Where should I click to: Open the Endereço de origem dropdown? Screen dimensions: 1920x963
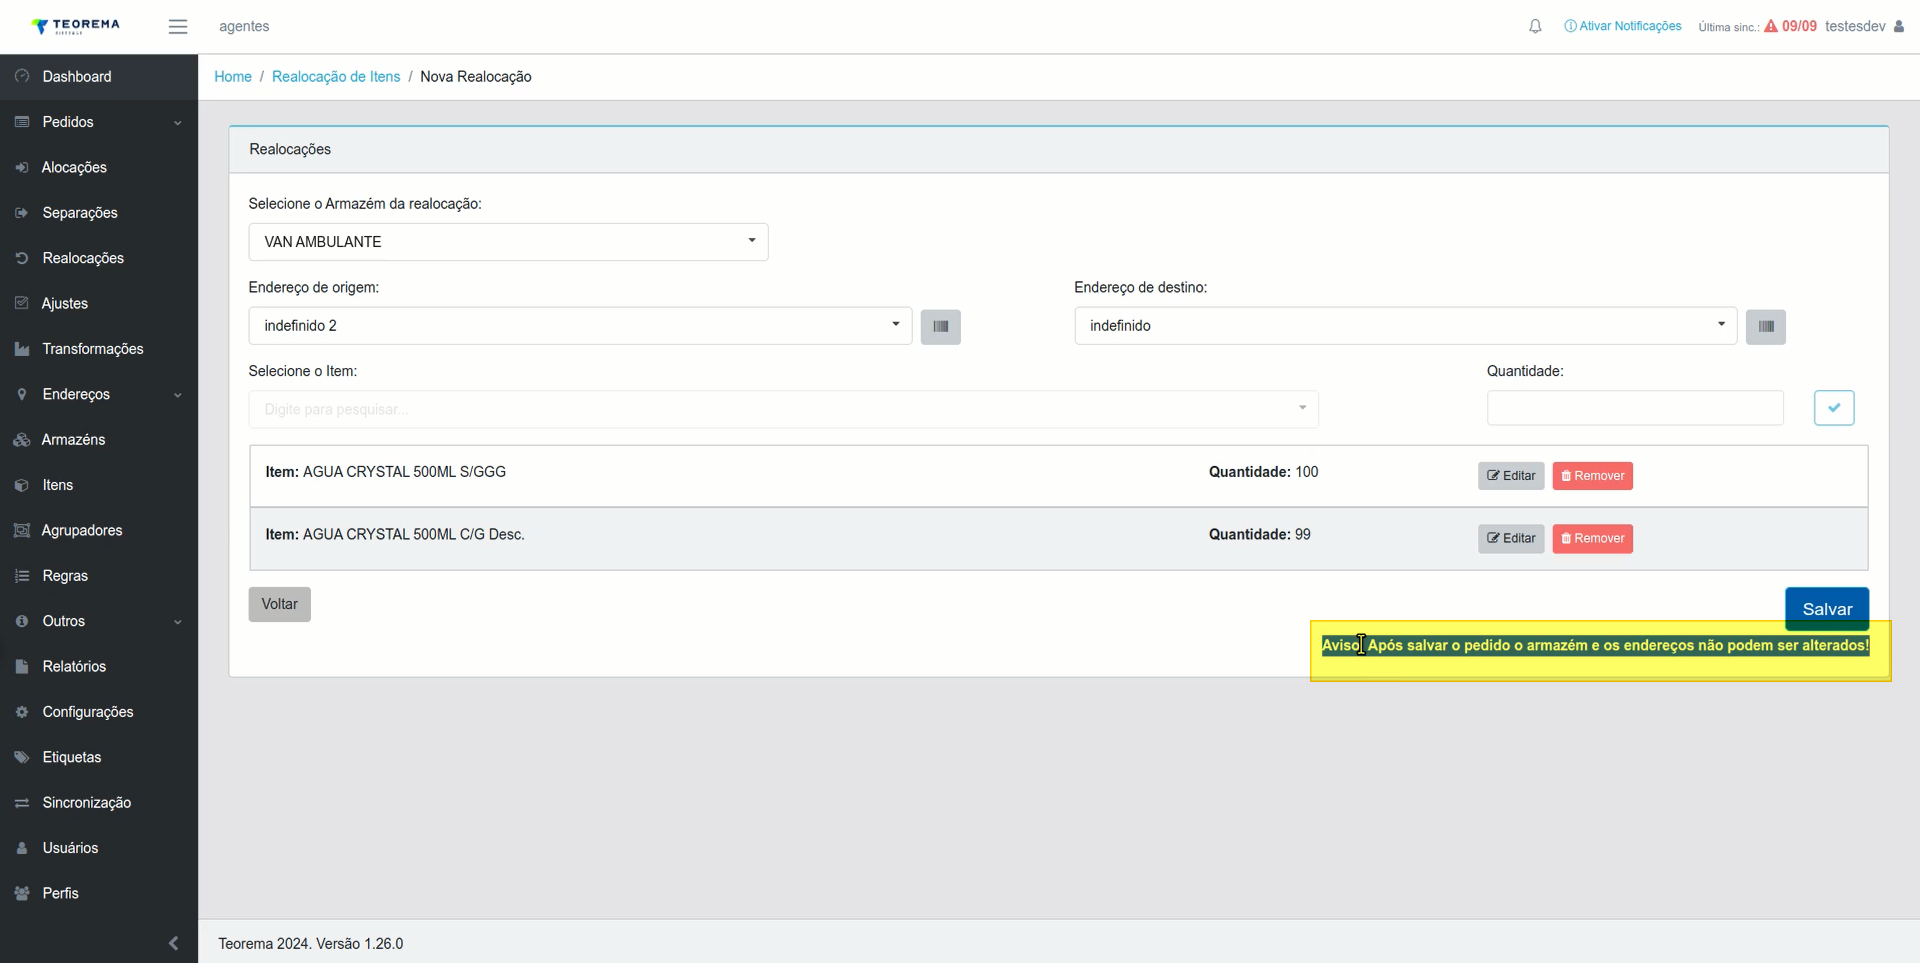coord(580,326)
